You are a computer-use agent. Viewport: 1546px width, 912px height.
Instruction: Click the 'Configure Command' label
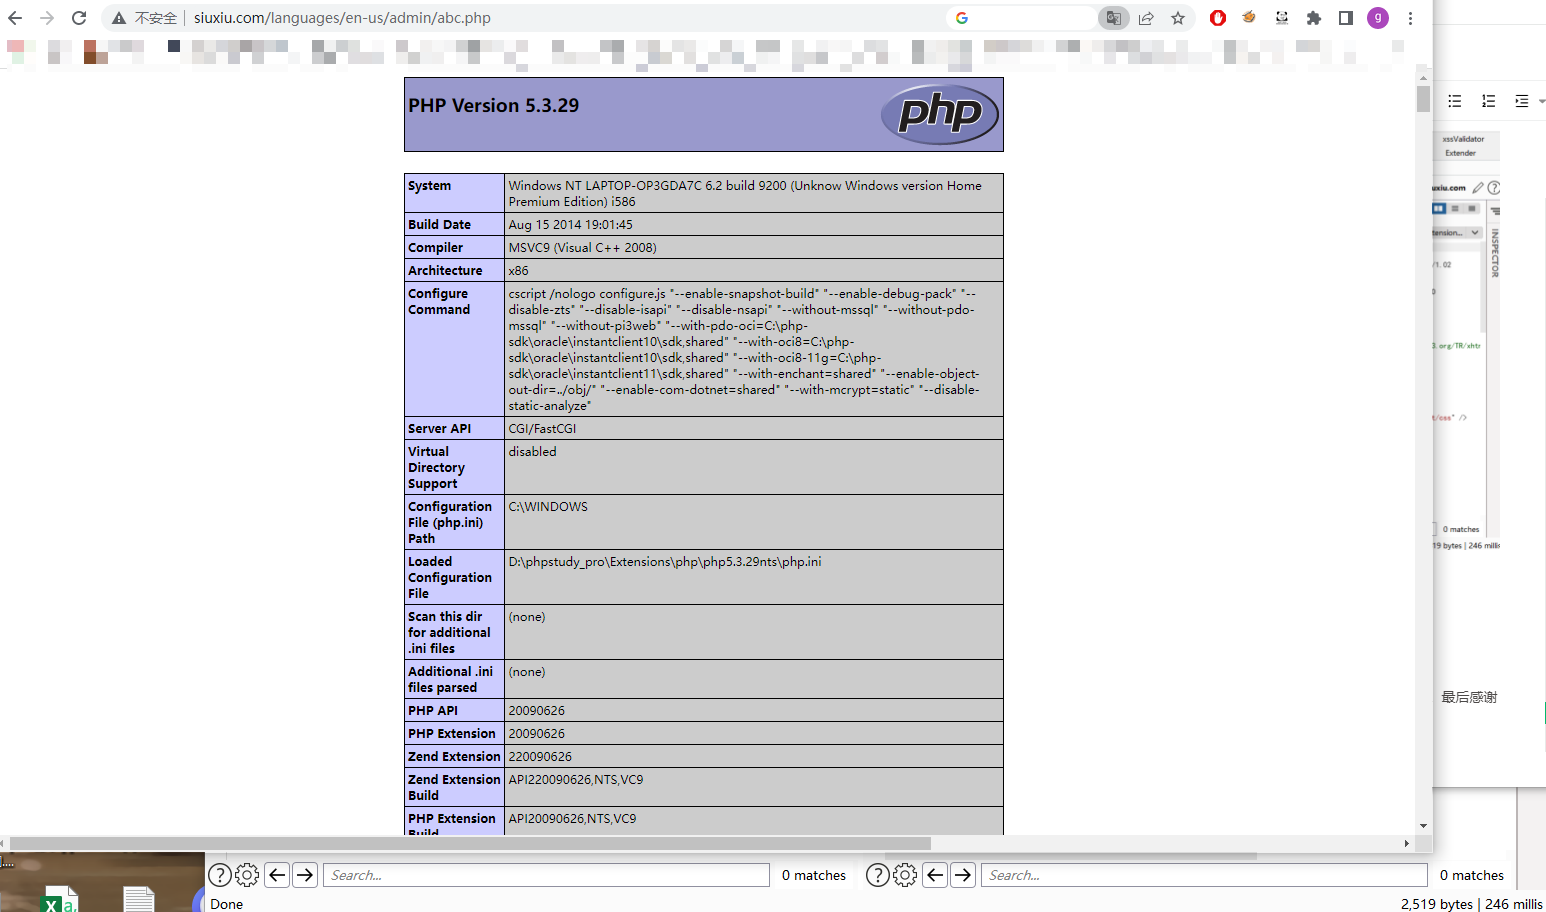coord(439,302)
